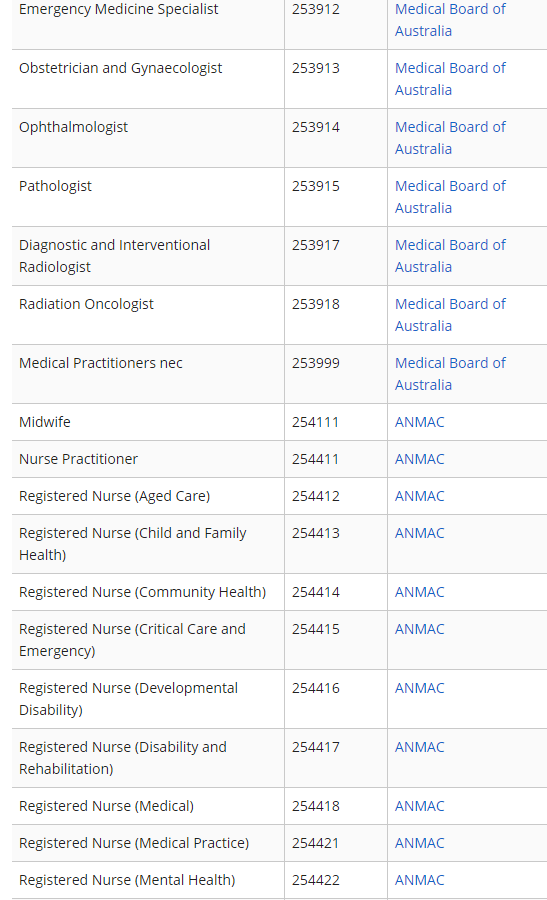Open ANMAC link for Registered Nurse (Medical)
Screen dimensions: 547x900
click(420, 806)
